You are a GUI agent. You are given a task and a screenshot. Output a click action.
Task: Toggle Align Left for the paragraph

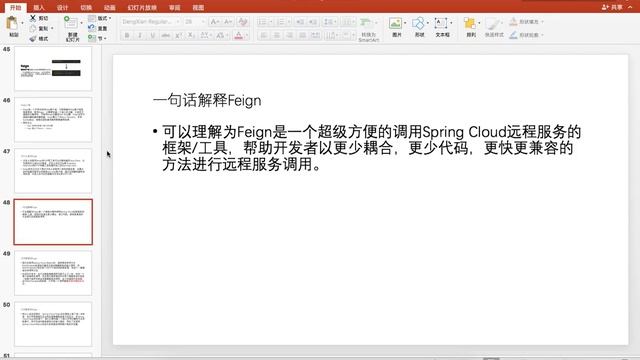click(x=264, y=36)
